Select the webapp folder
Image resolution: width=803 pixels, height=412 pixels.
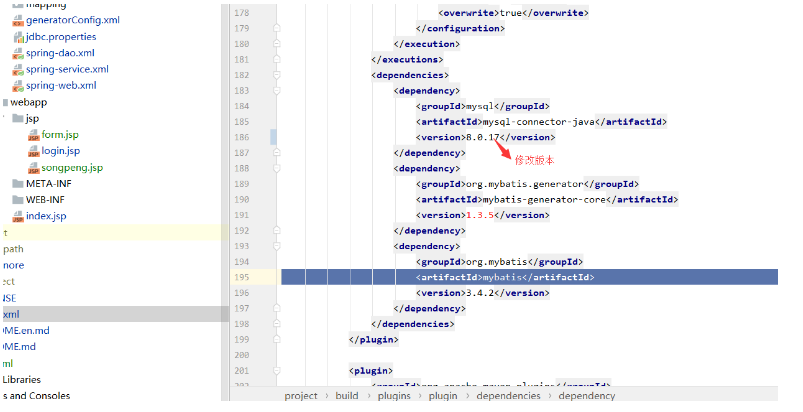(29, 102)
